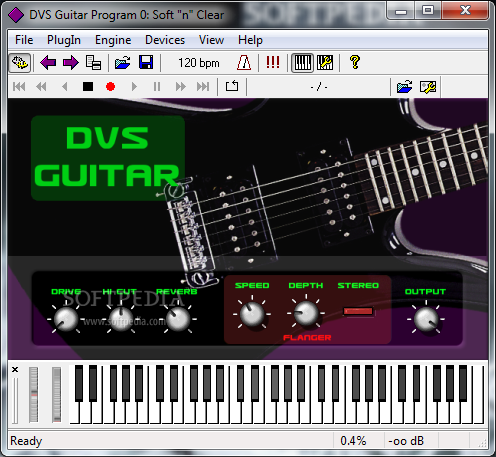496x457 pixels.
Task: Click the HI-CUT knob
Action: 121,319
